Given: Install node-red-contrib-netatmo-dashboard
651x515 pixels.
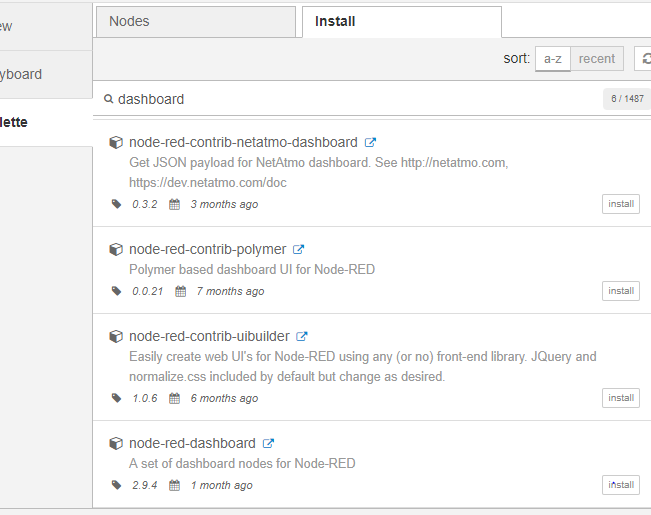Looking at the screenshot, I should tap(621, 204).
